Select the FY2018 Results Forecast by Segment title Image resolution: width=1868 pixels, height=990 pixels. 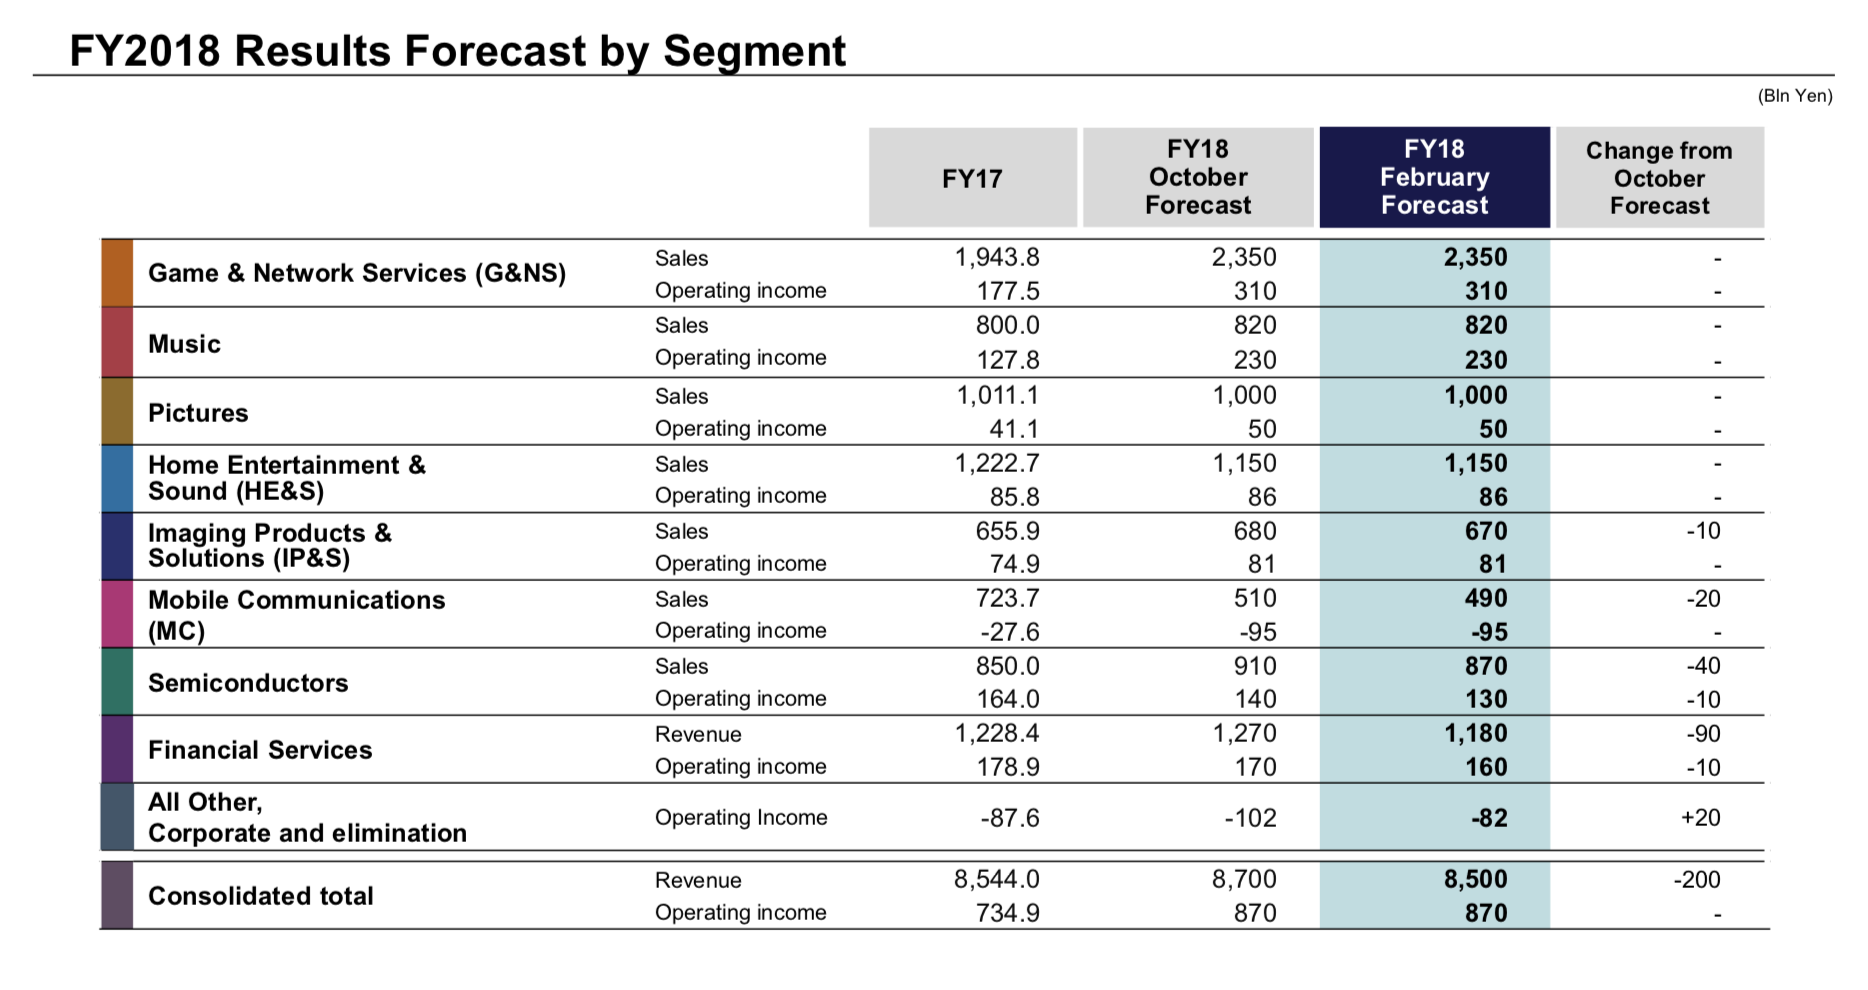458,51
